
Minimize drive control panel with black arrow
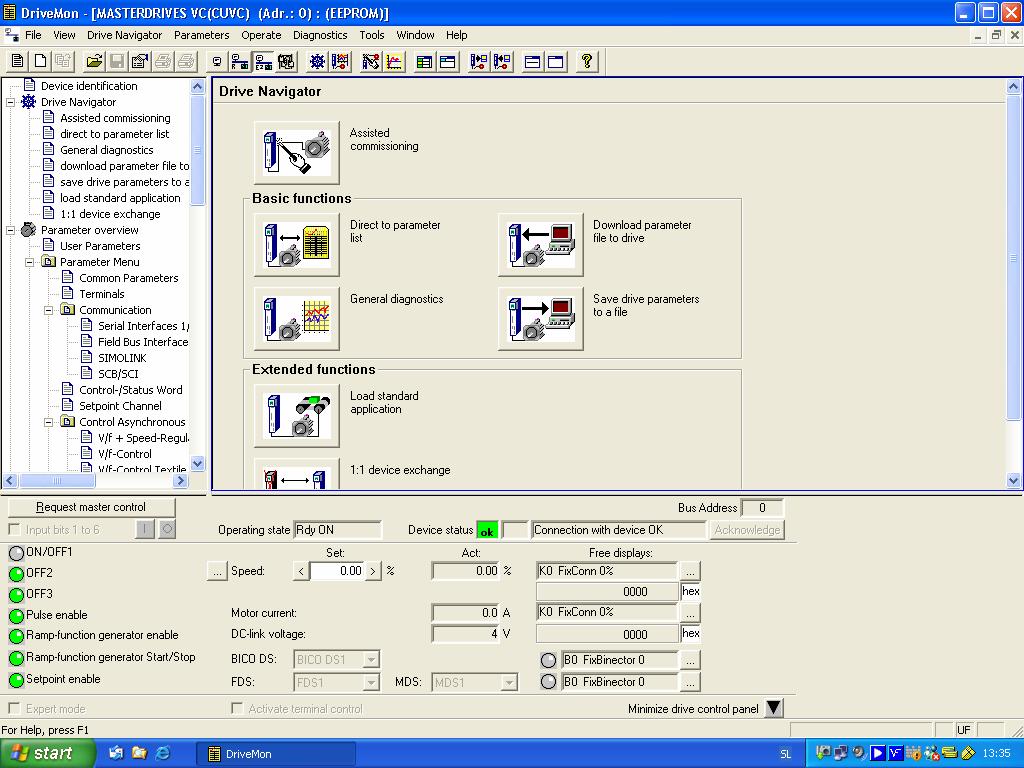click(x=774, y=708)
